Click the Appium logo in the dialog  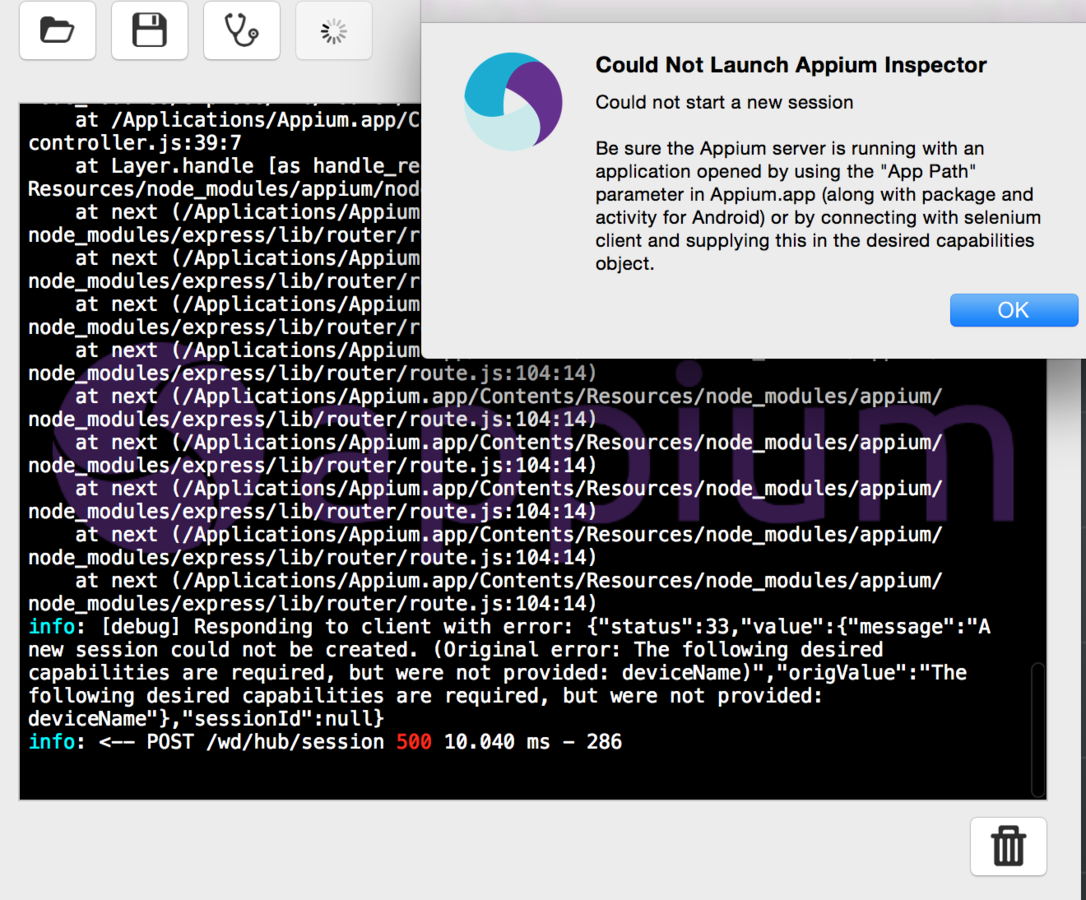513,102
